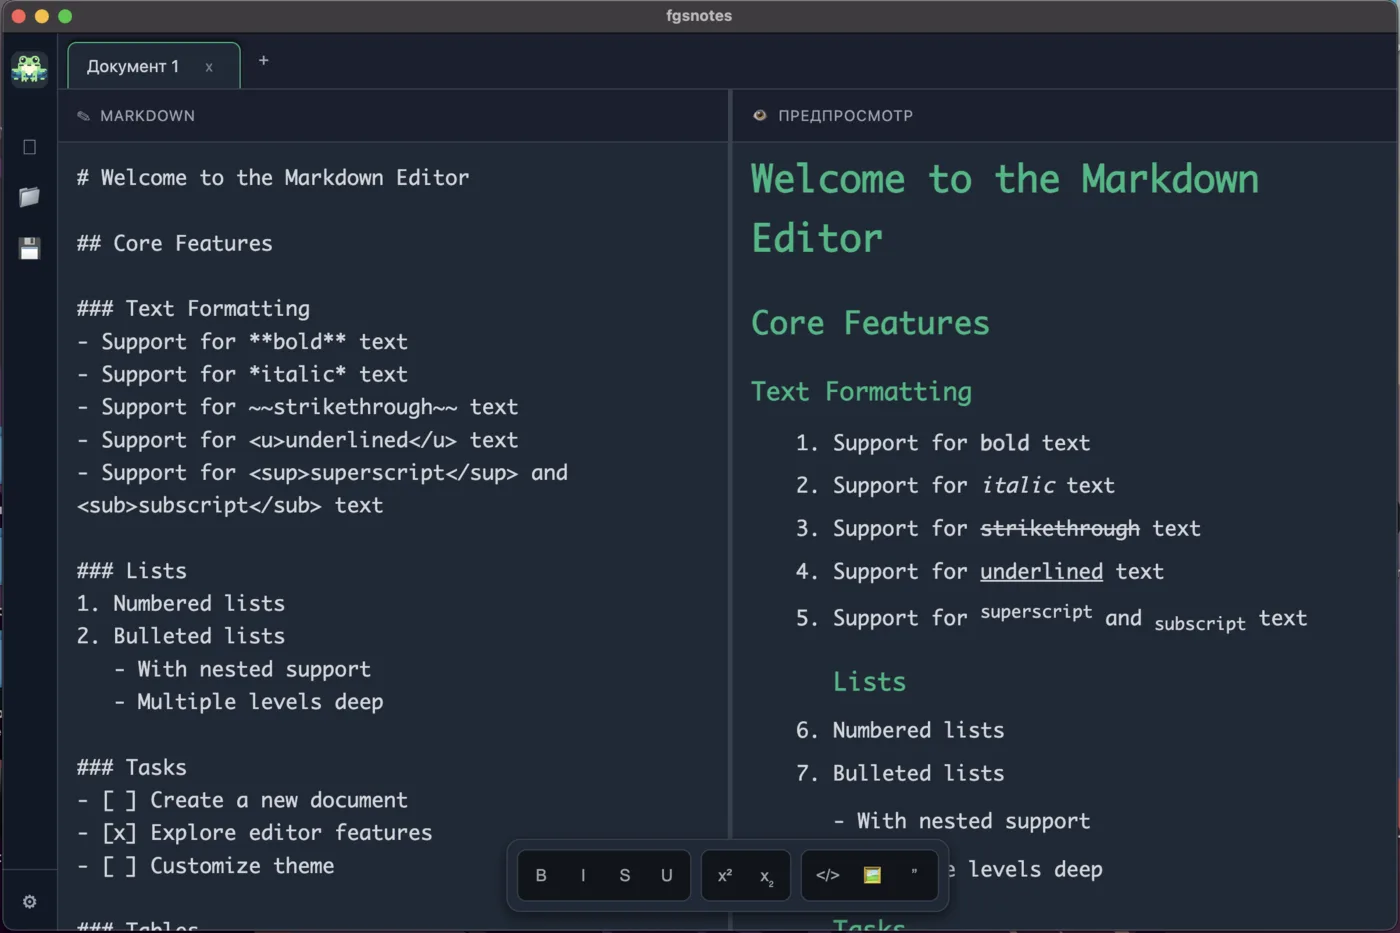Click preview item '7. Bulleted lists'
The image size is (1400, 933).
[x=900, y=774]
